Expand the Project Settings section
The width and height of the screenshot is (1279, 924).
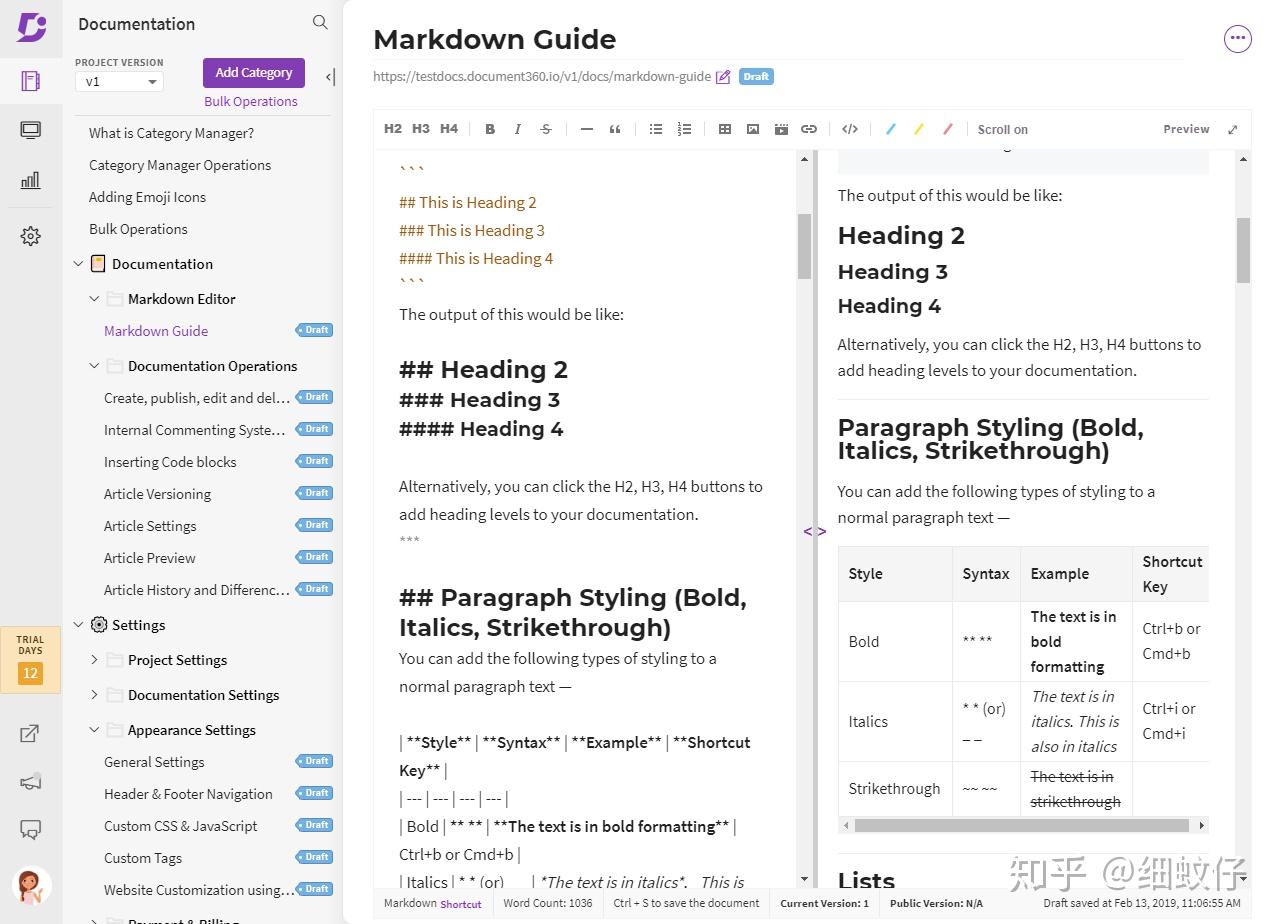[93, 659]
